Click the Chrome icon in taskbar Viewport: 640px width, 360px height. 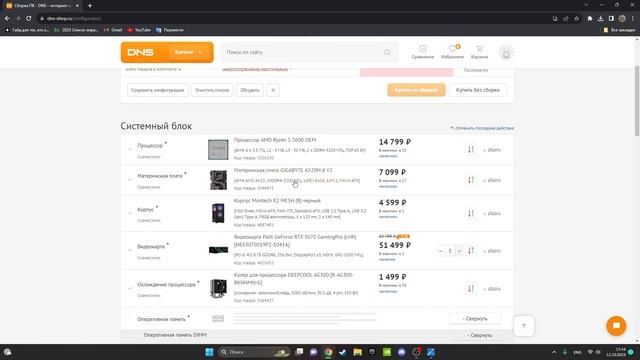[x=328, y=352]
